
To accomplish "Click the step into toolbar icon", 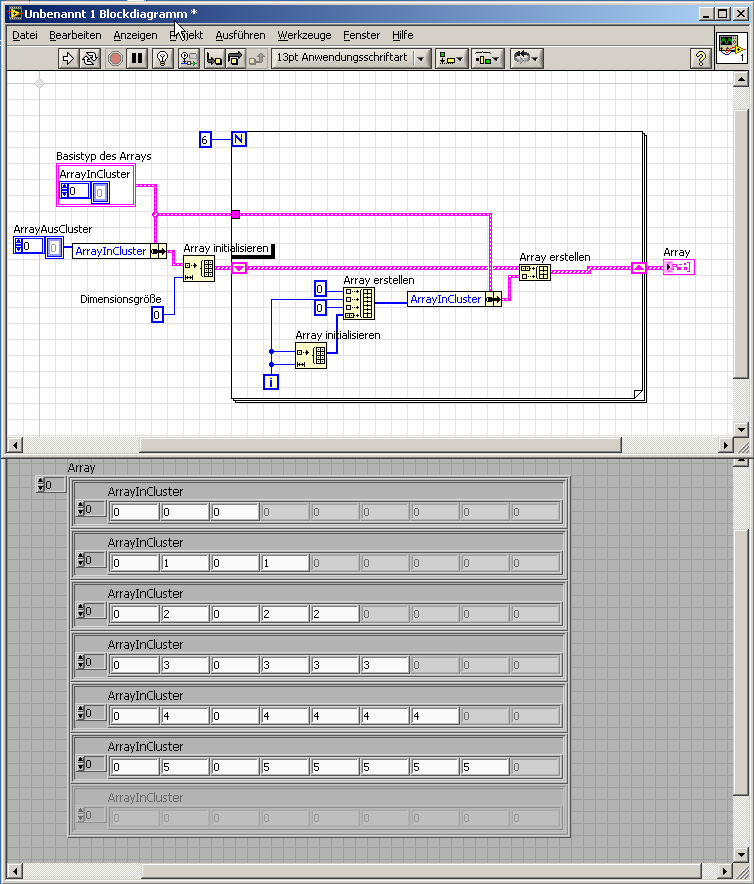I will tap(214, 58).
